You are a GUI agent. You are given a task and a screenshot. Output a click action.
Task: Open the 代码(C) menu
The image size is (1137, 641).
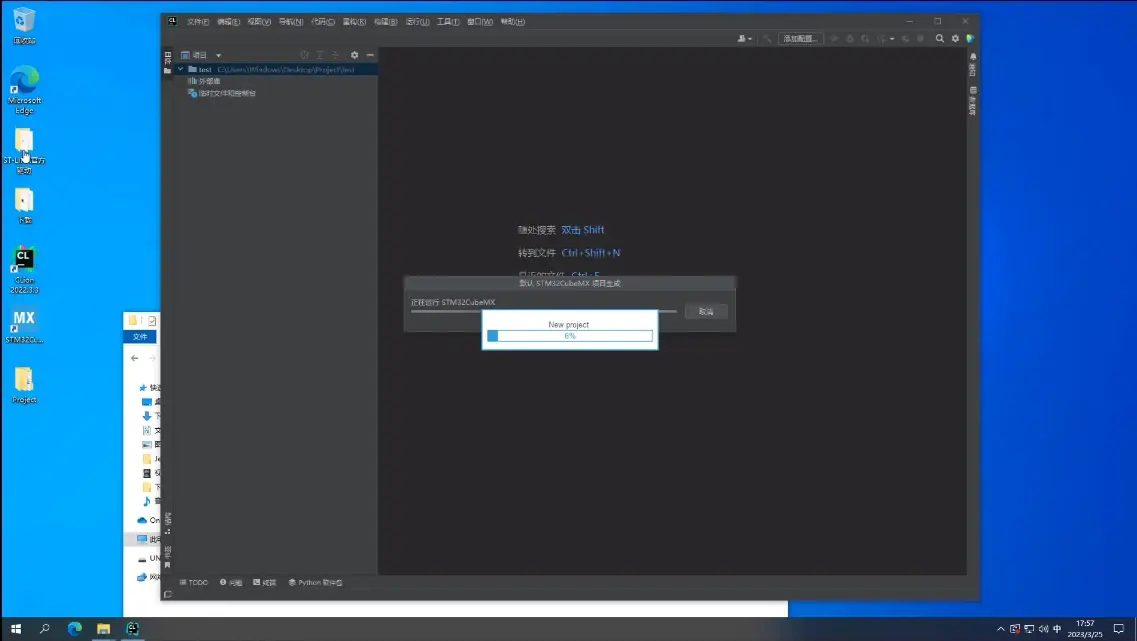click(x=323, y=22)
